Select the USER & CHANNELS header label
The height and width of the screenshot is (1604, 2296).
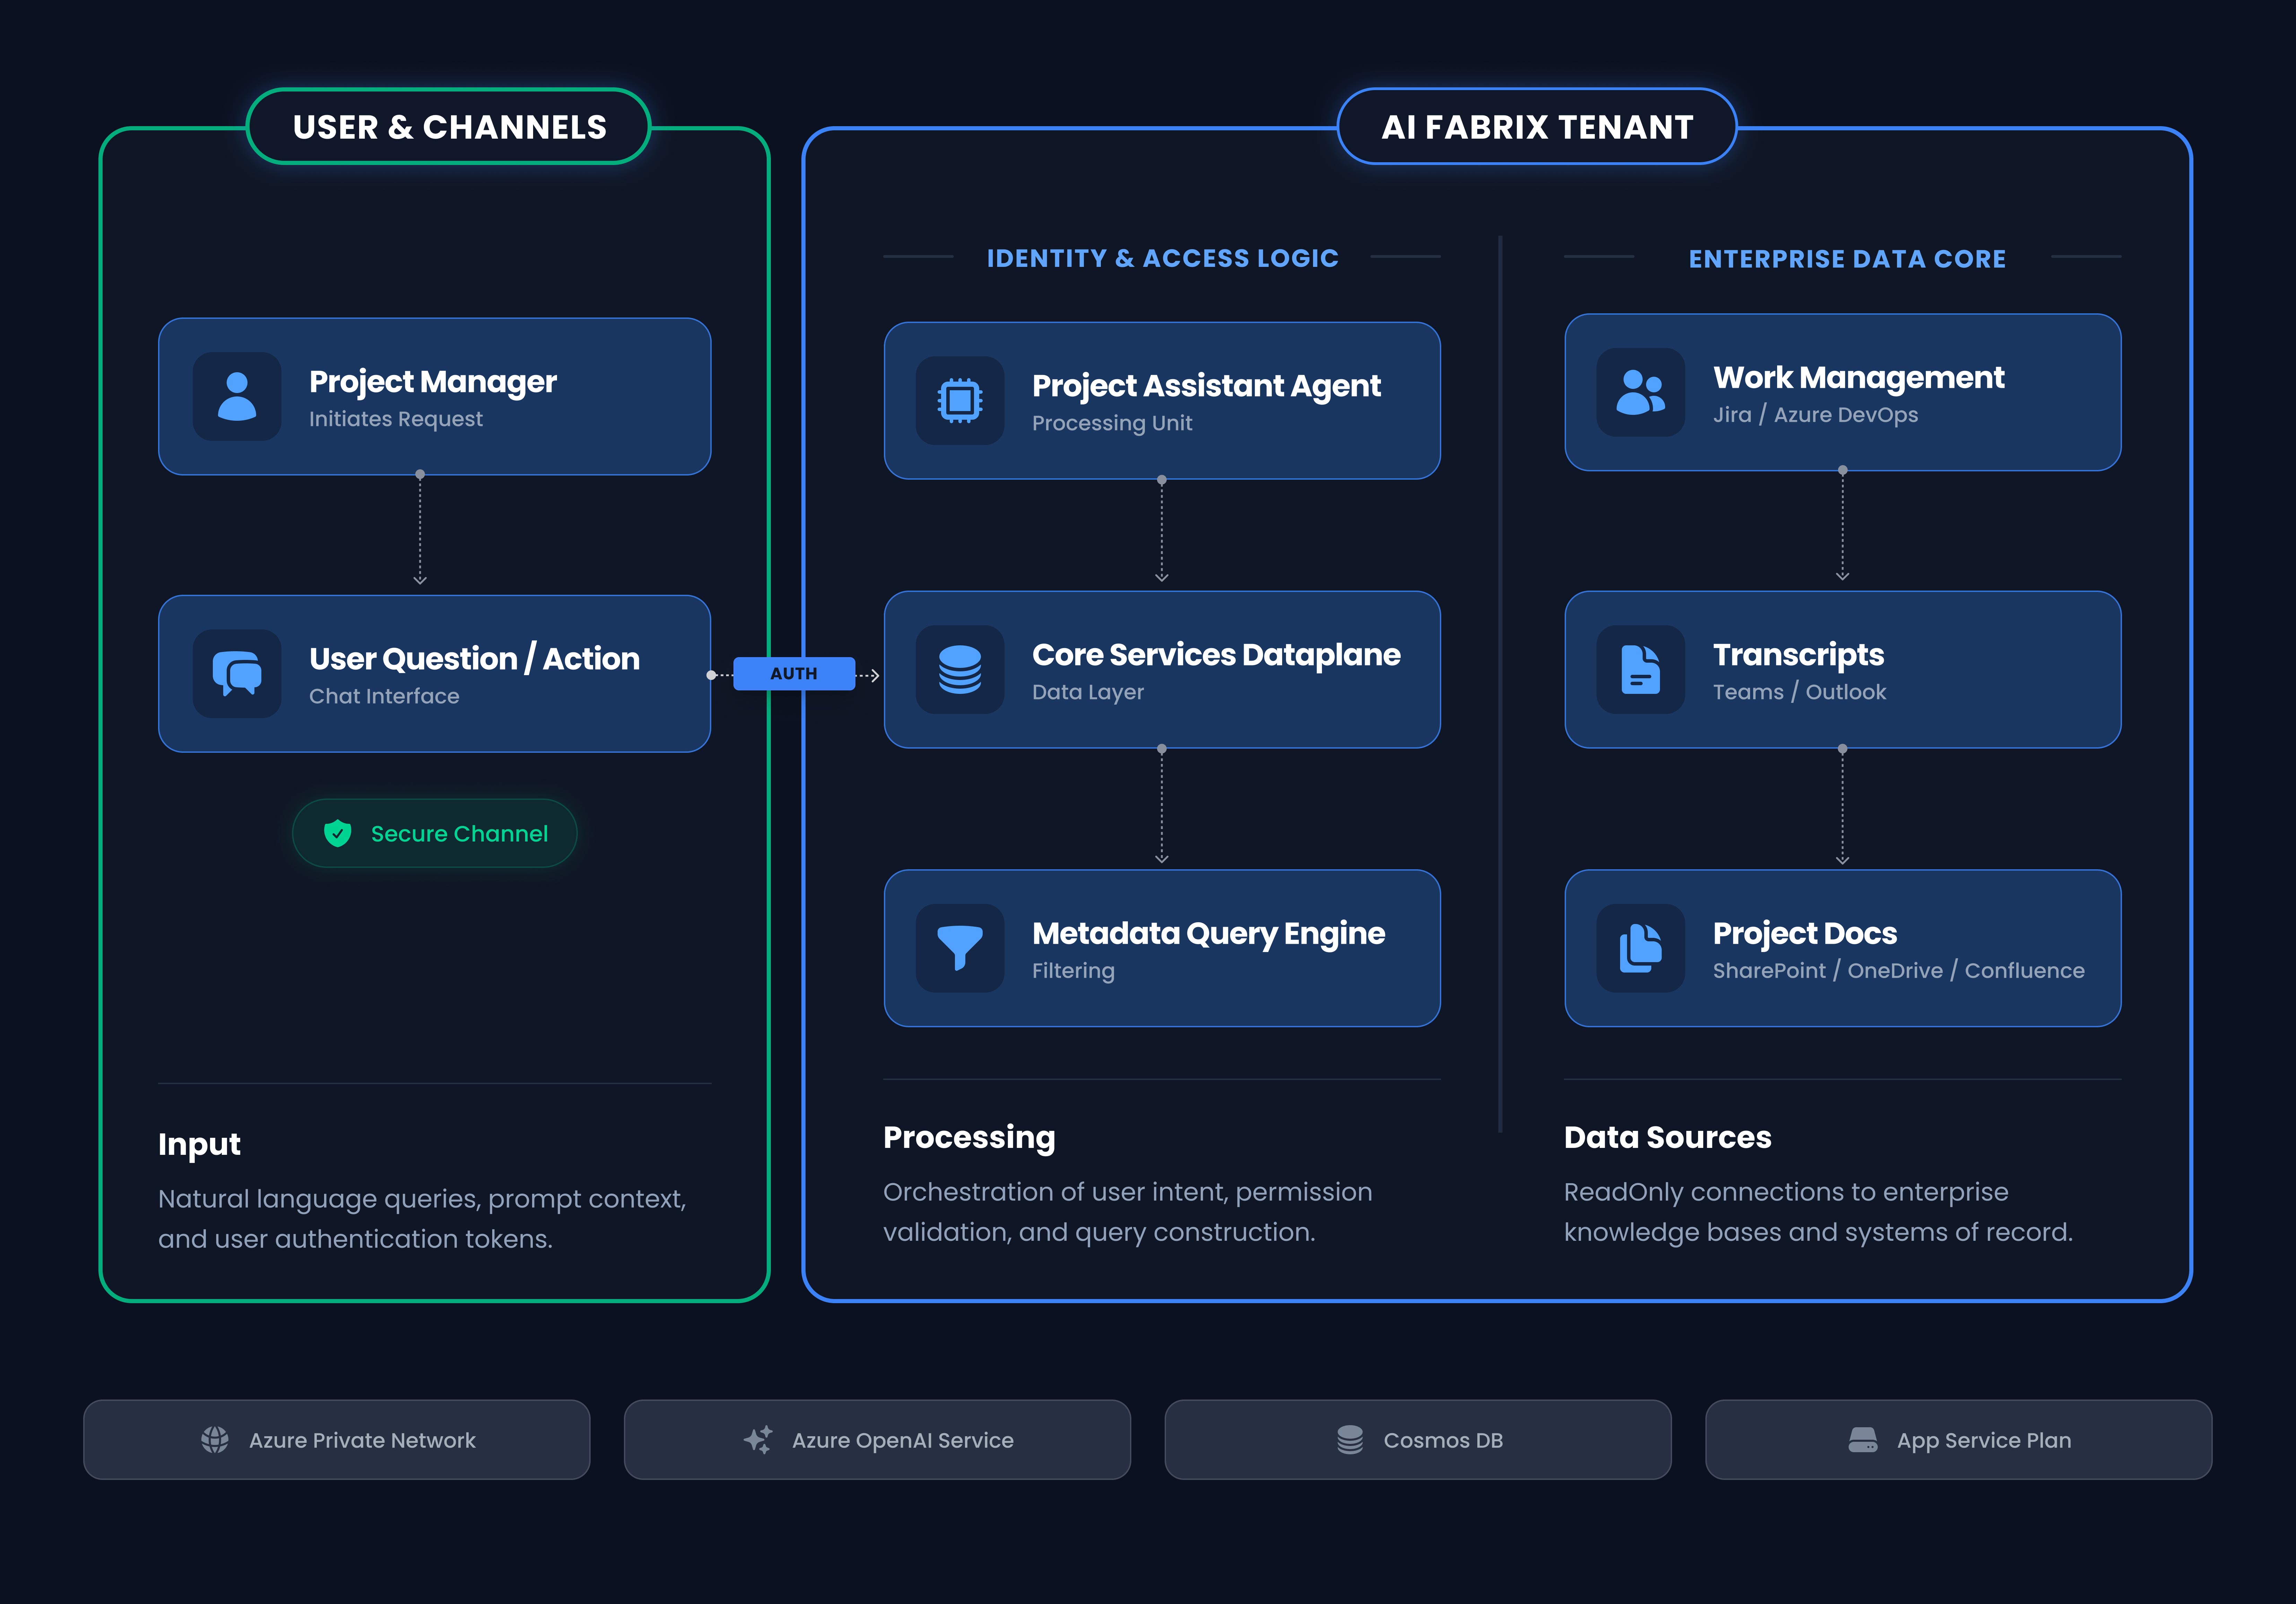click(x=449, y=127)
